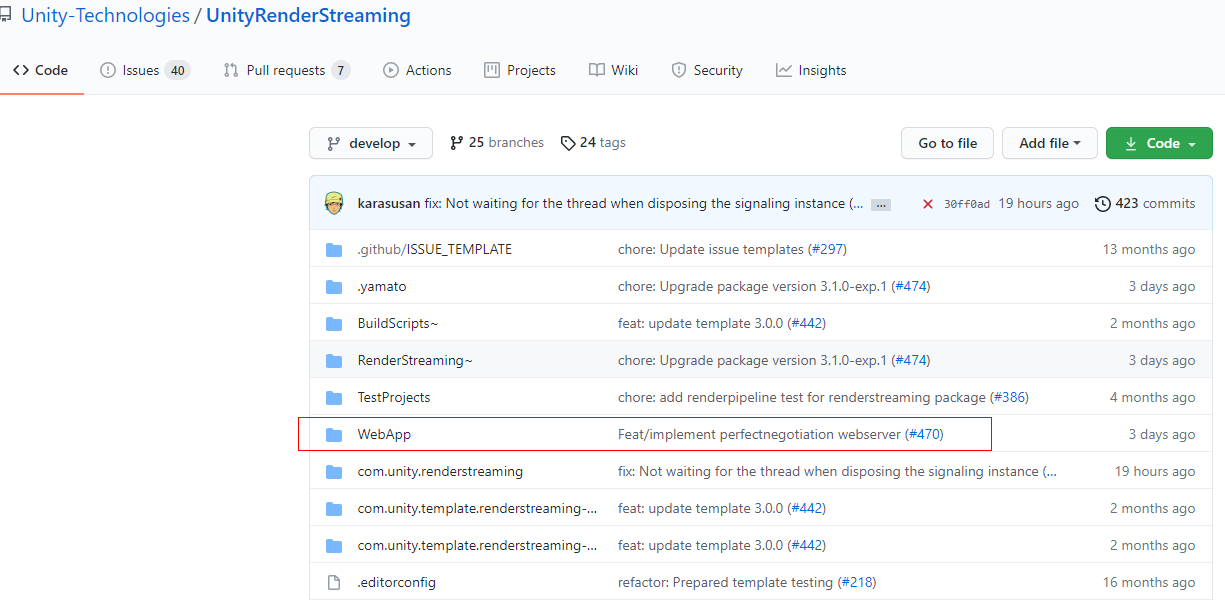Open #474 link in the .yamato row
This screenshot has height=600, width=1225.
coord(910,286)
